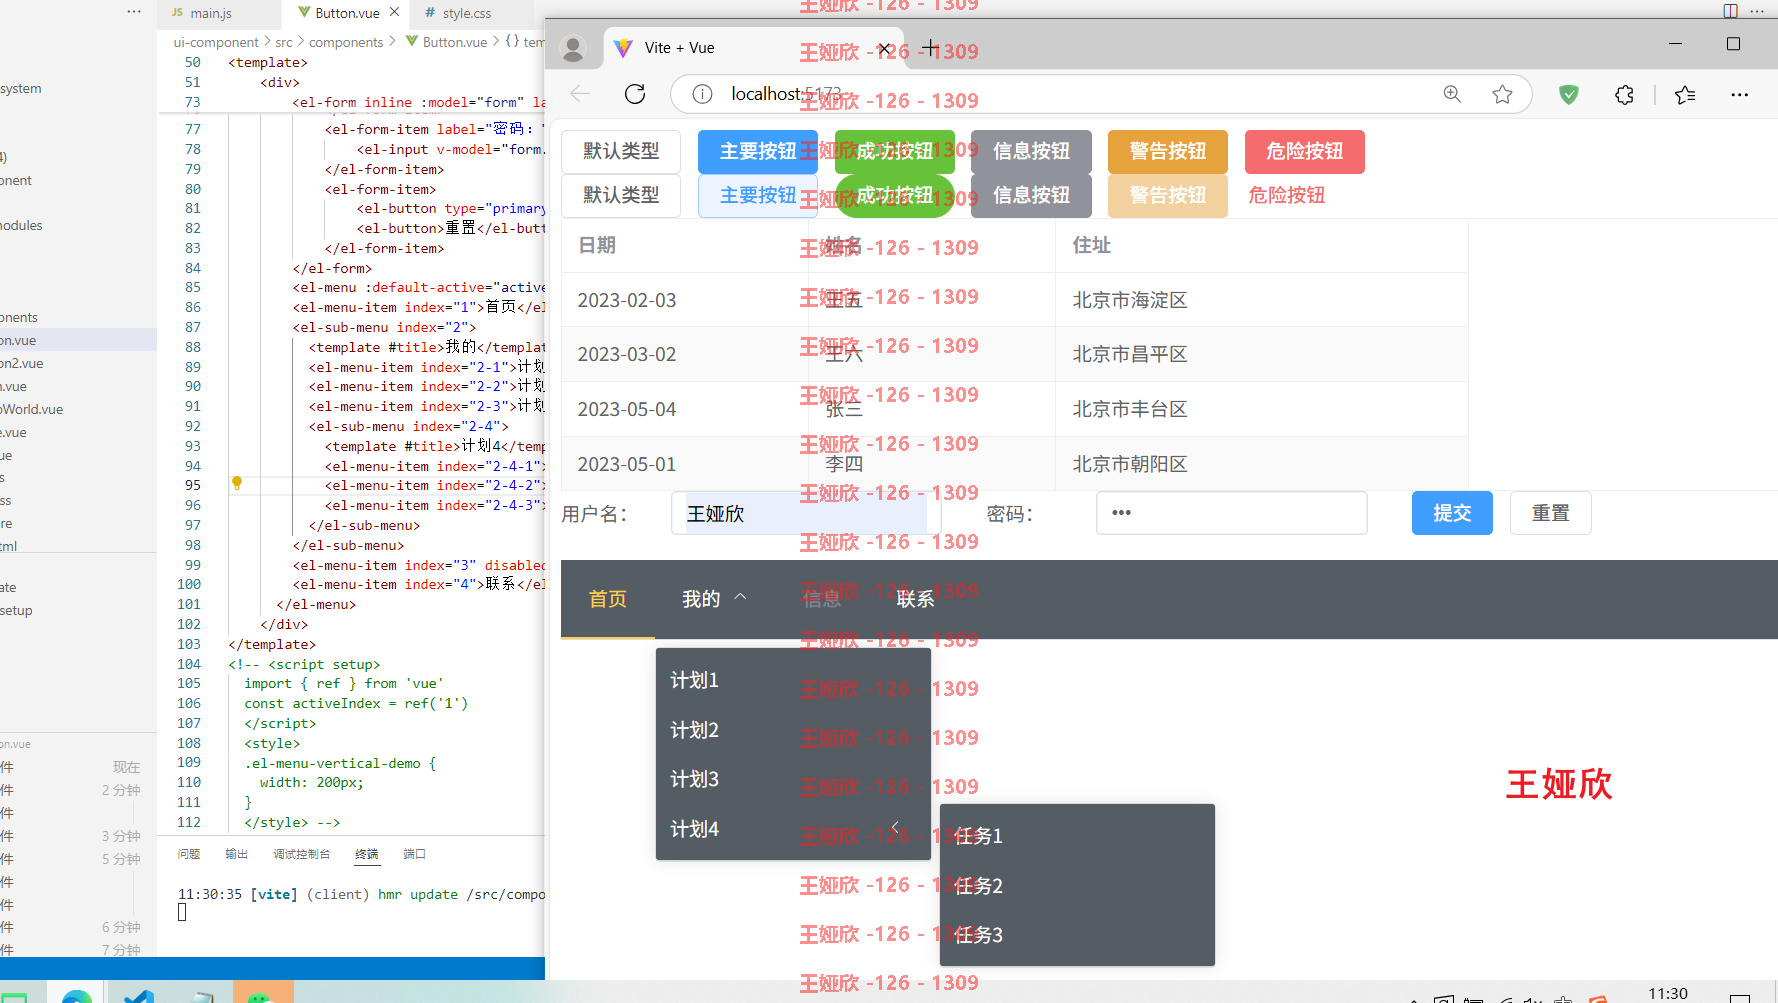Select the Button.vue editor tab
Screen dimensions: 1778x1003
[347, 13]
